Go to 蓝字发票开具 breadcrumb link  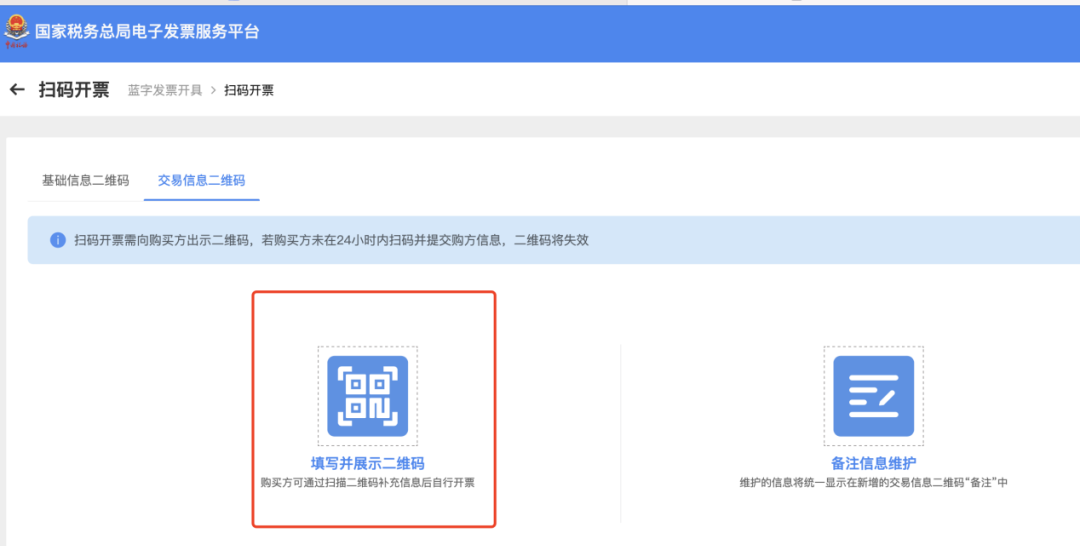click(165, 90)
